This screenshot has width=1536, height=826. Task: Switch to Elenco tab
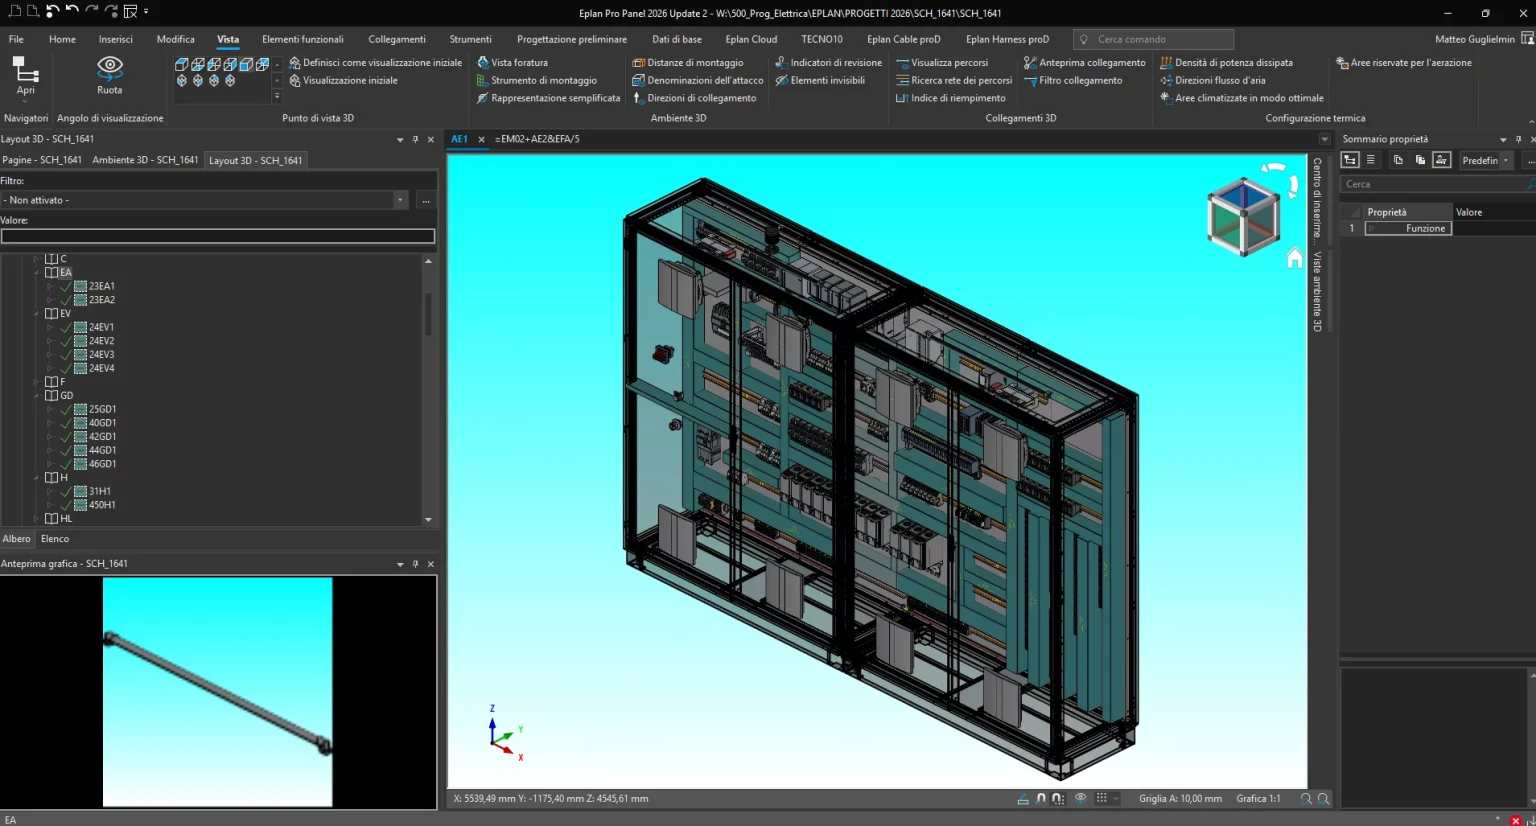click(x=55, y=539)
